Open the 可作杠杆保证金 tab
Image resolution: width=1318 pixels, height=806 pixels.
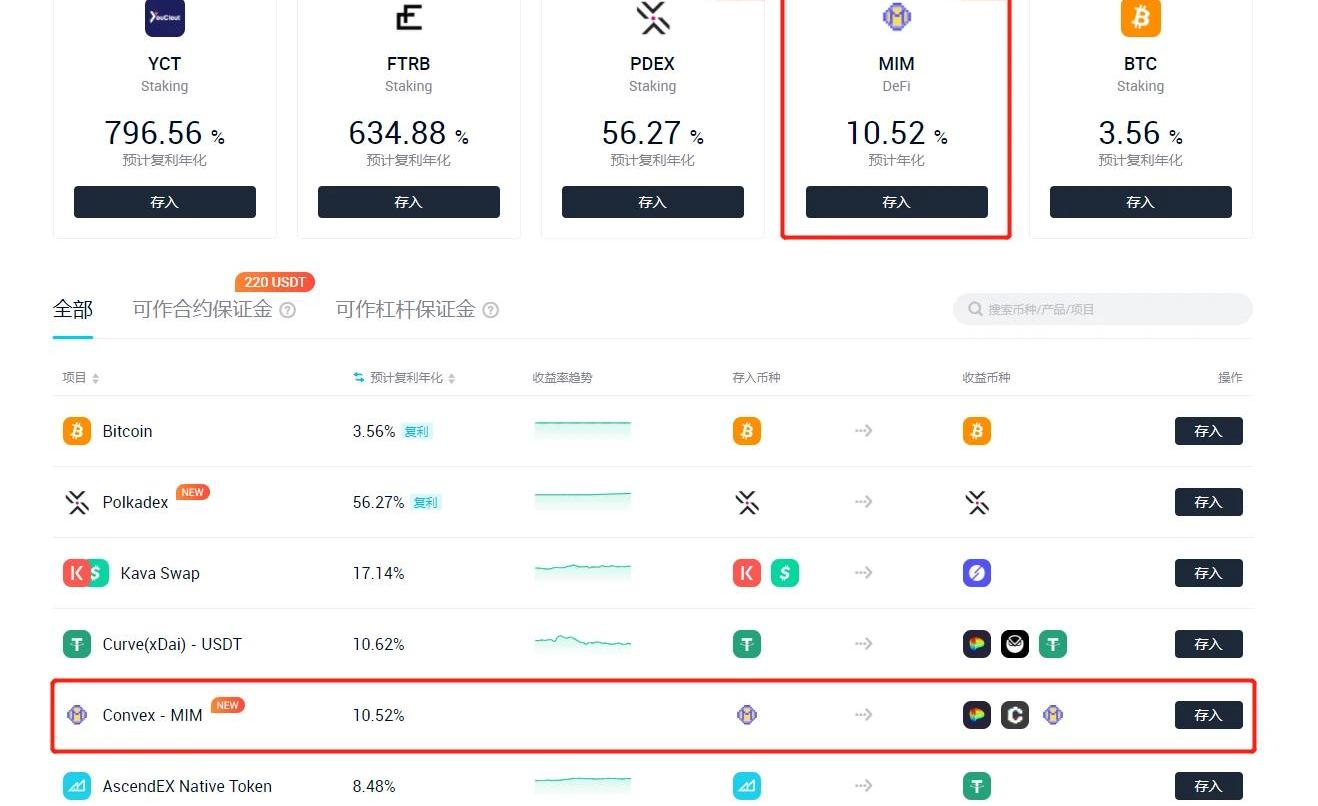click(405, 309)
